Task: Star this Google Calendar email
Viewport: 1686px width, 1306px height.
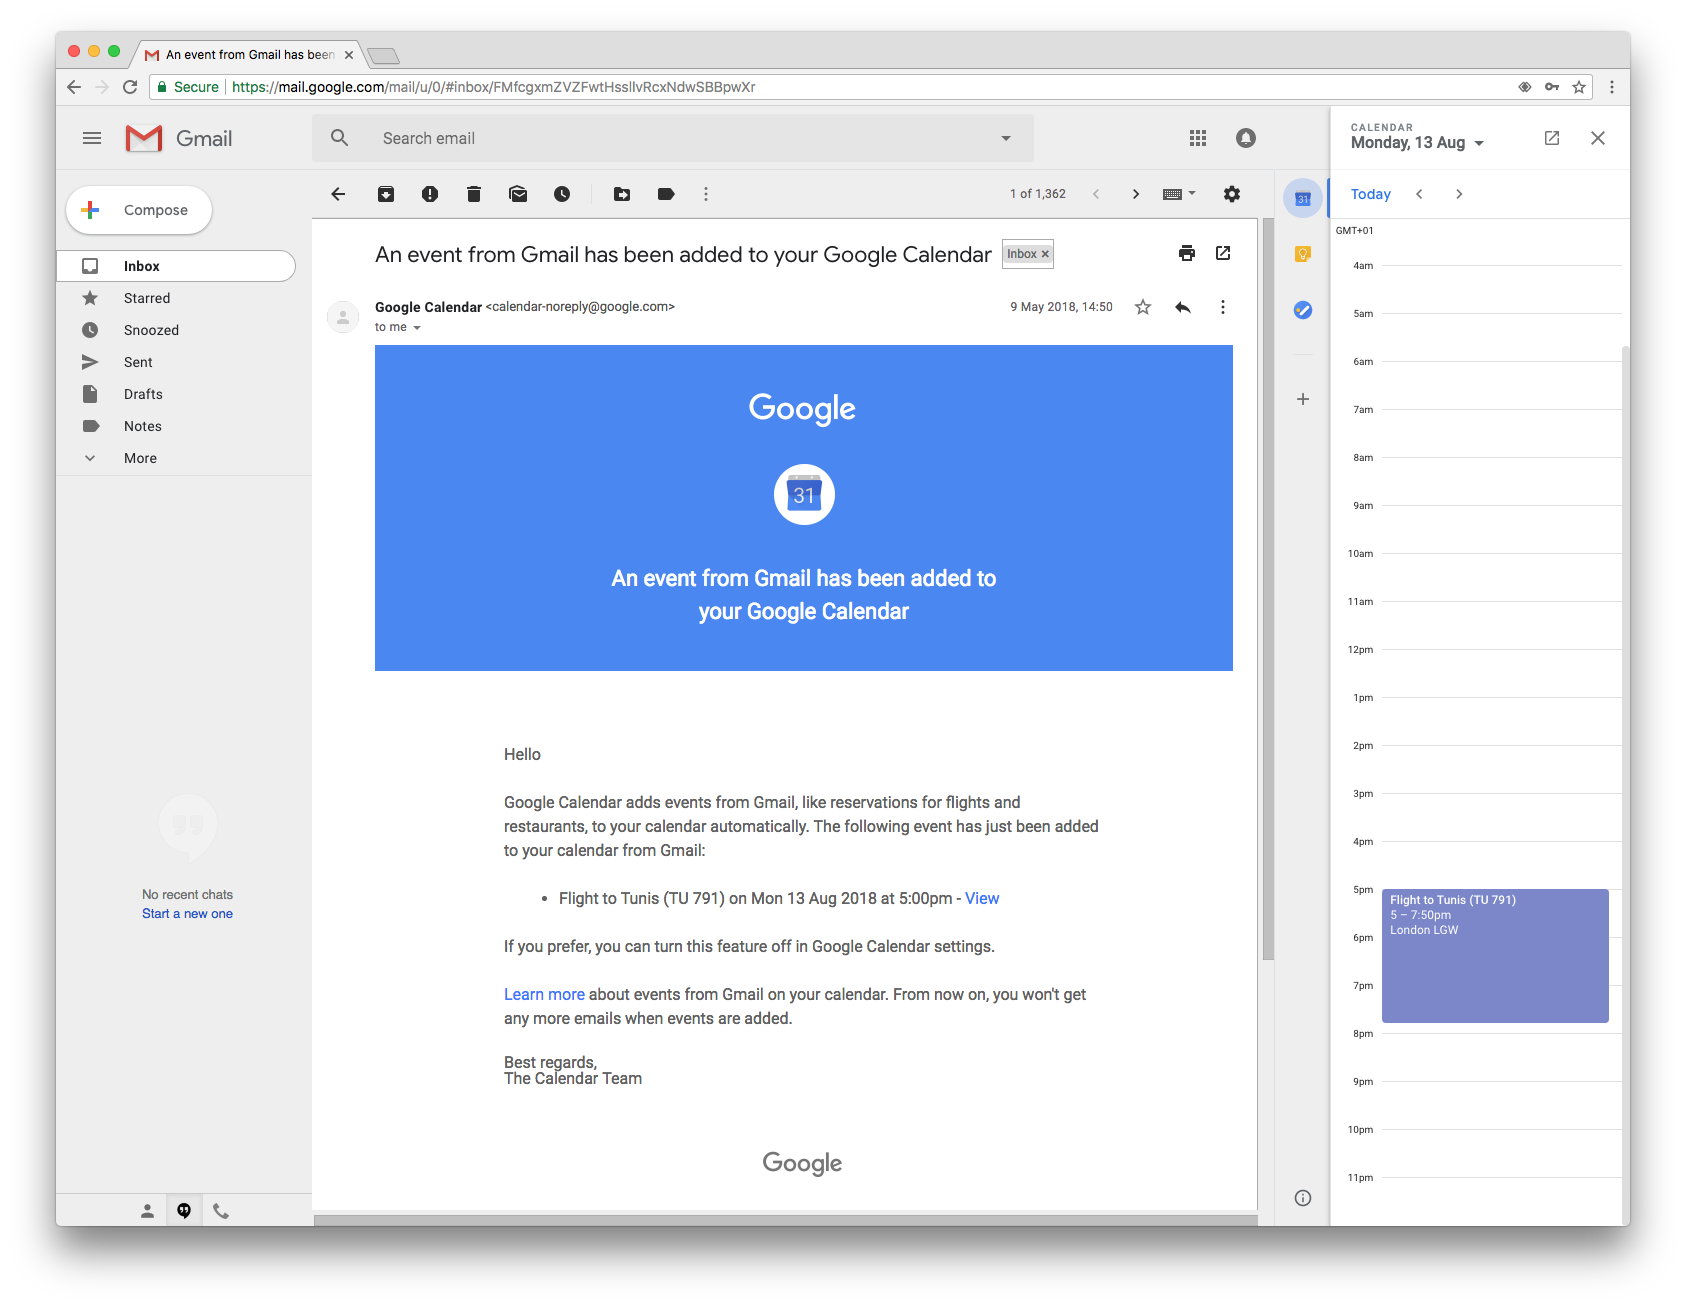Action: pos(1143,307)
